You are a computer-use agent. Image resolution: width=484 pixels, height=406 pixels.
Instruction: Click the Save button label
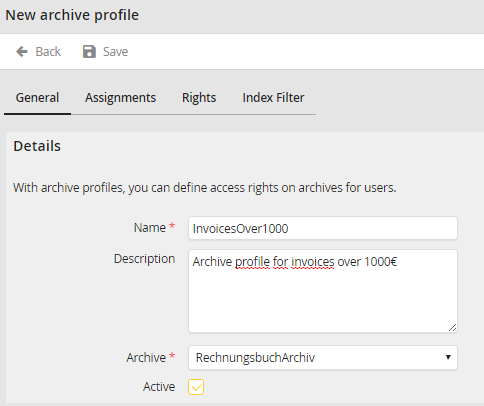click(115, 52)
